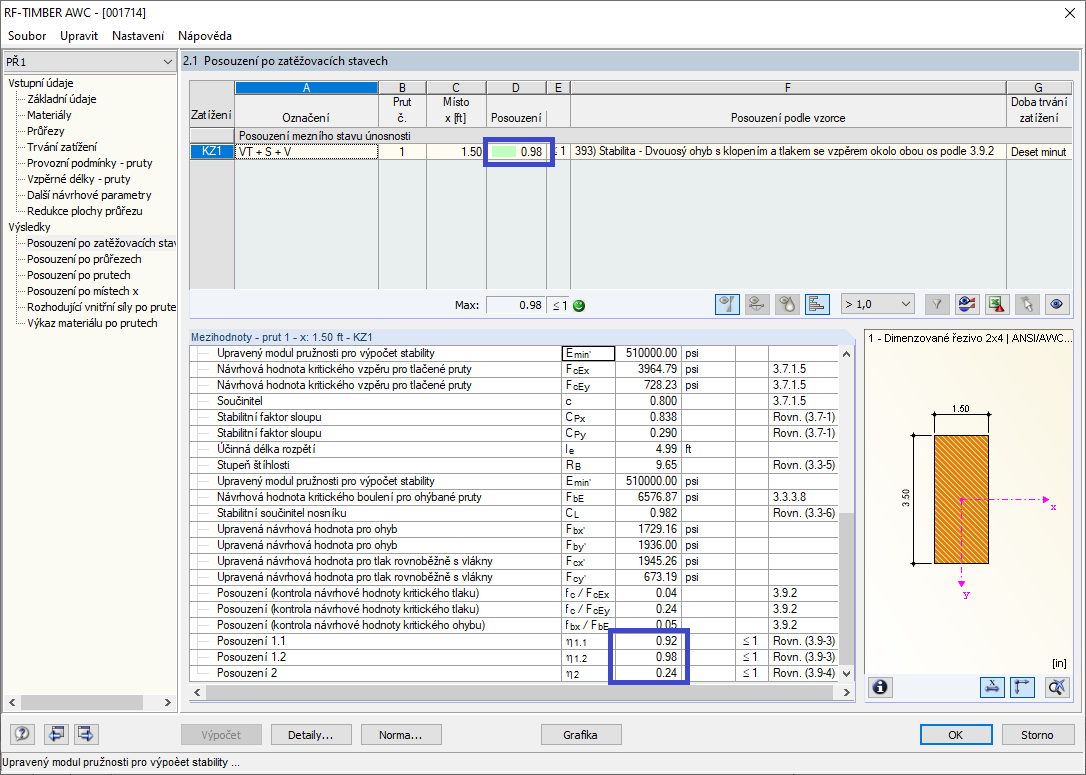
Task: Click the Excel export icon
Action: pos(997,304)
